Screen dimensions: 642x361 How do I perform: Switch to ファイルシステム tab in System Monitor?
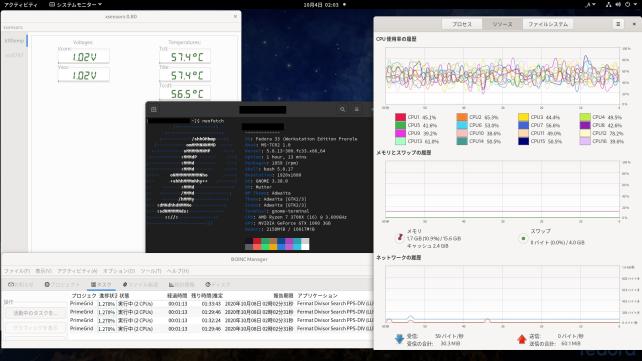[548, 24]
